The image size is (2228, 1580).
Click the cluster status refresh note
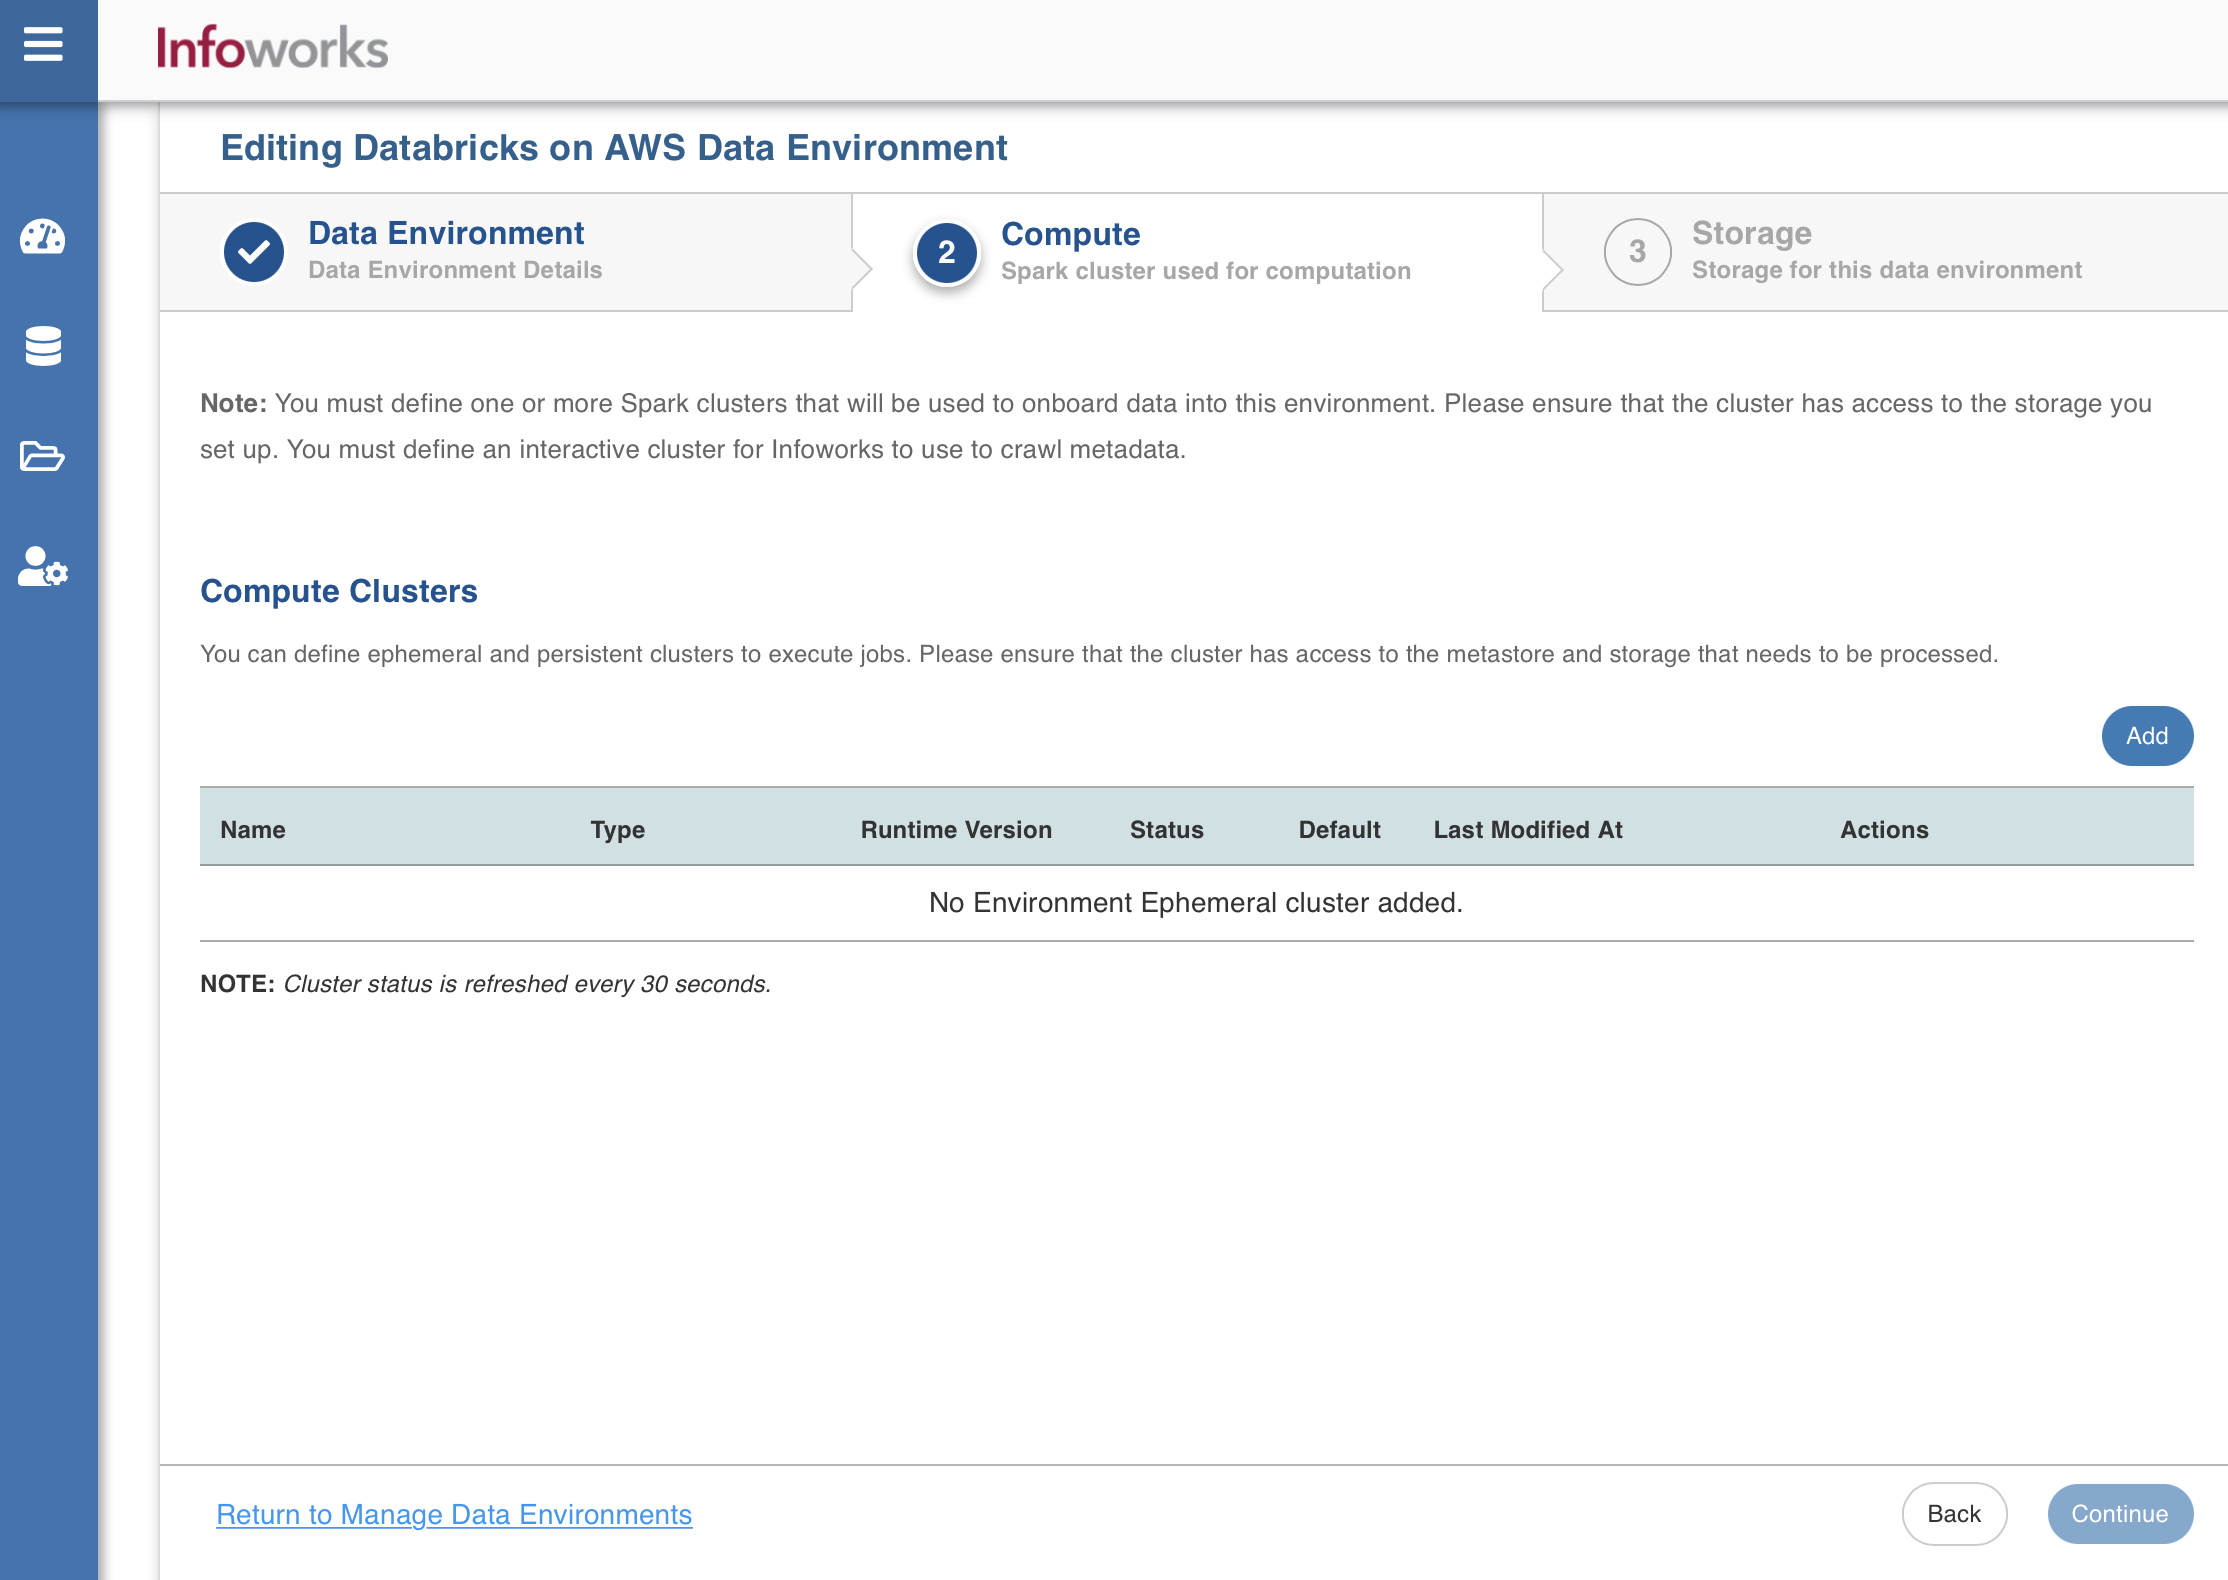tap(486, 984)
